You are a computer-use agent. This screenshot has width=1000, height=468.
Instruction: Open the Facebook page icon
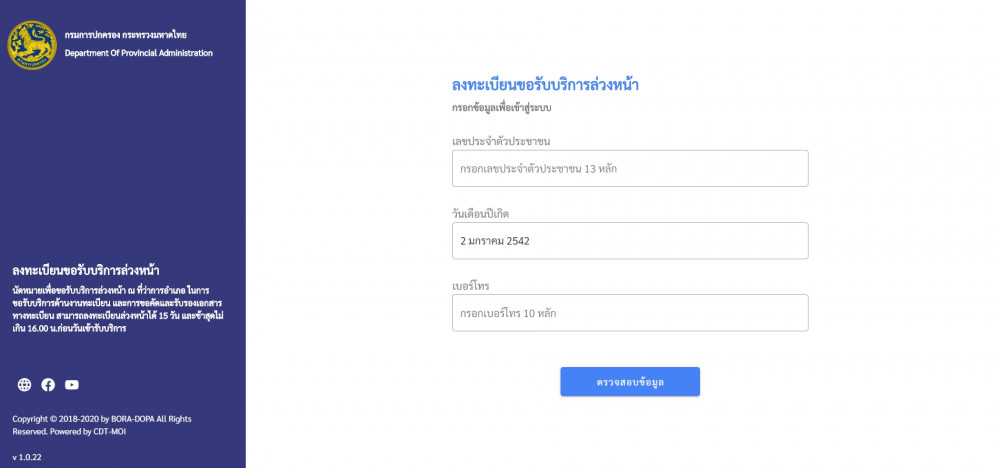(x=48, y=384)
